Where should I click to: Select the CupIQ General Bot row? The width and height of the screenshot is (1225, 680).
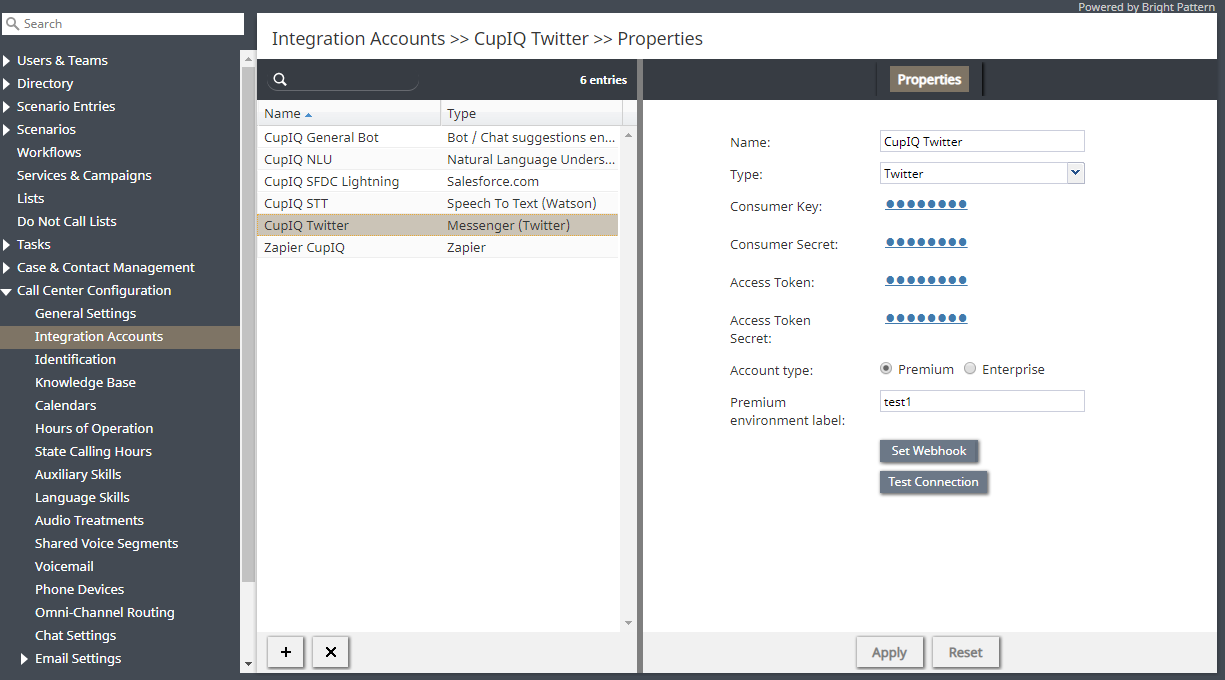(438, 137)
